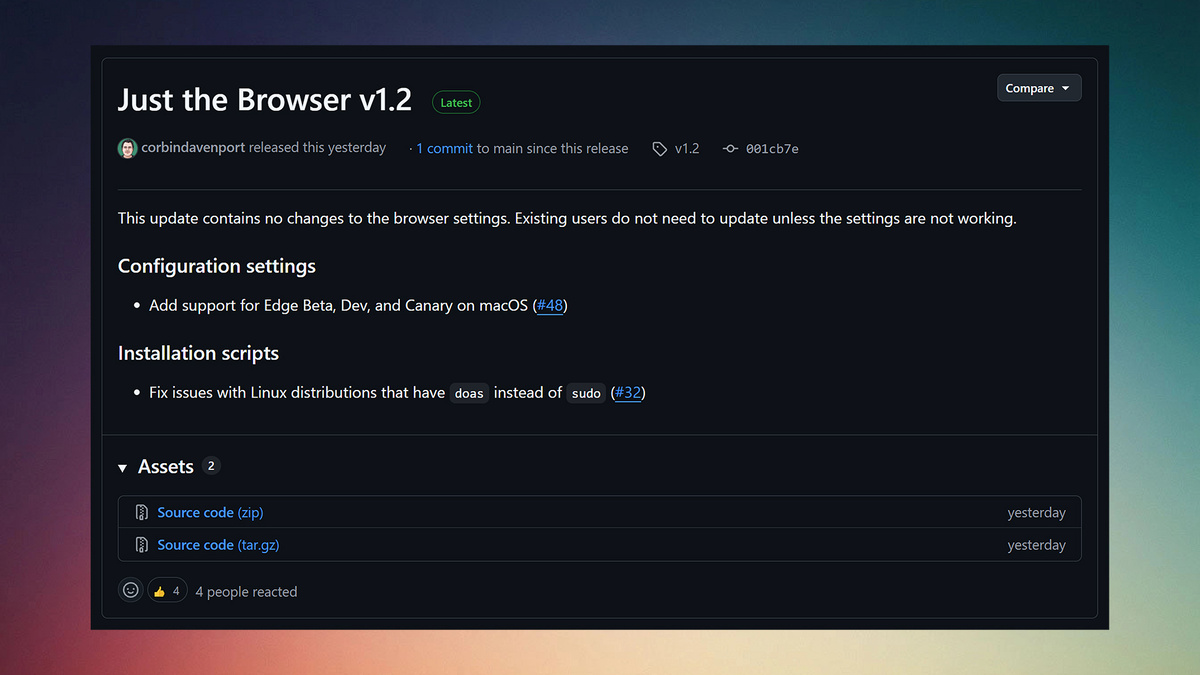Open the smiley add-reaction button

[x=130, y=591]
